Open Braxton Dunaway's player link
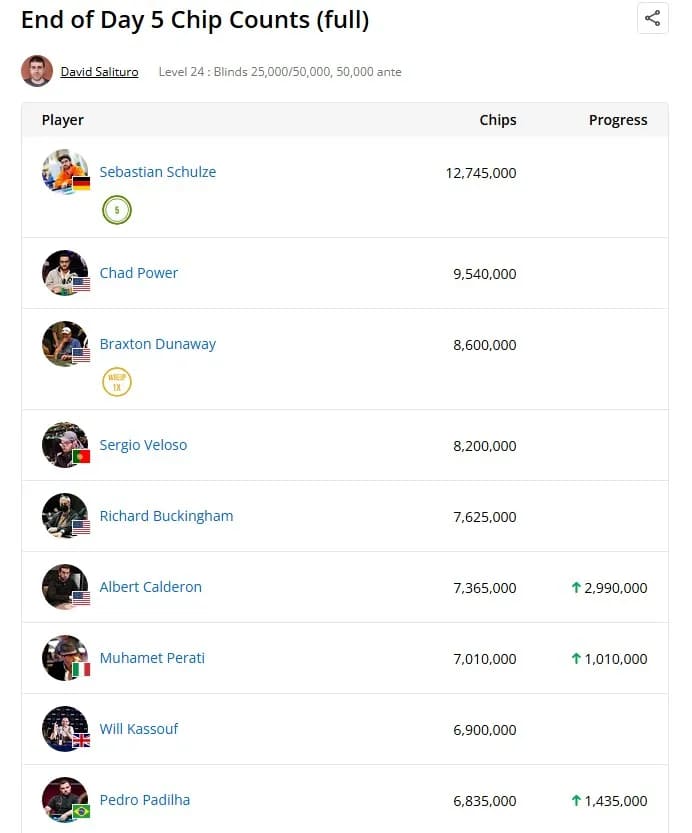The image size is (692, 833). pyautogui.click(x=158, y=344)
